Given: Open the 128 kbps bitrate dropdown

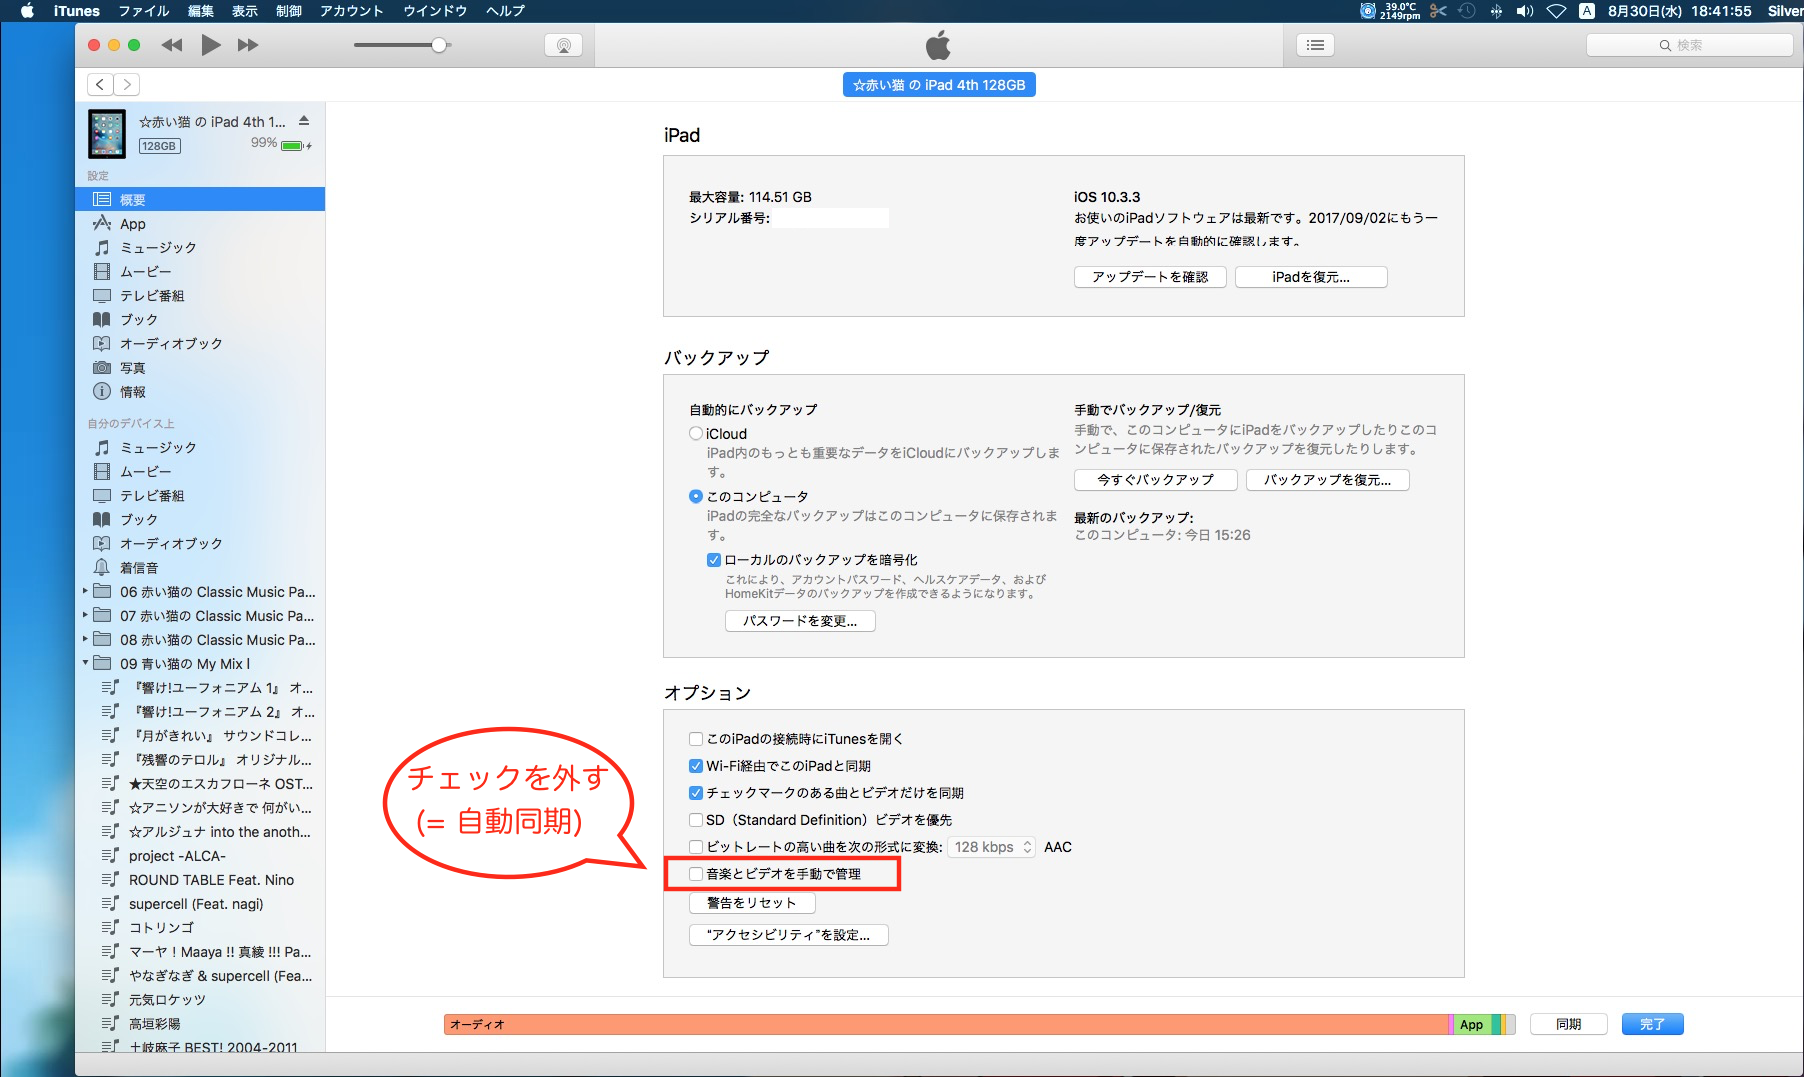Looking at the screenshot, I should (992, 847).
